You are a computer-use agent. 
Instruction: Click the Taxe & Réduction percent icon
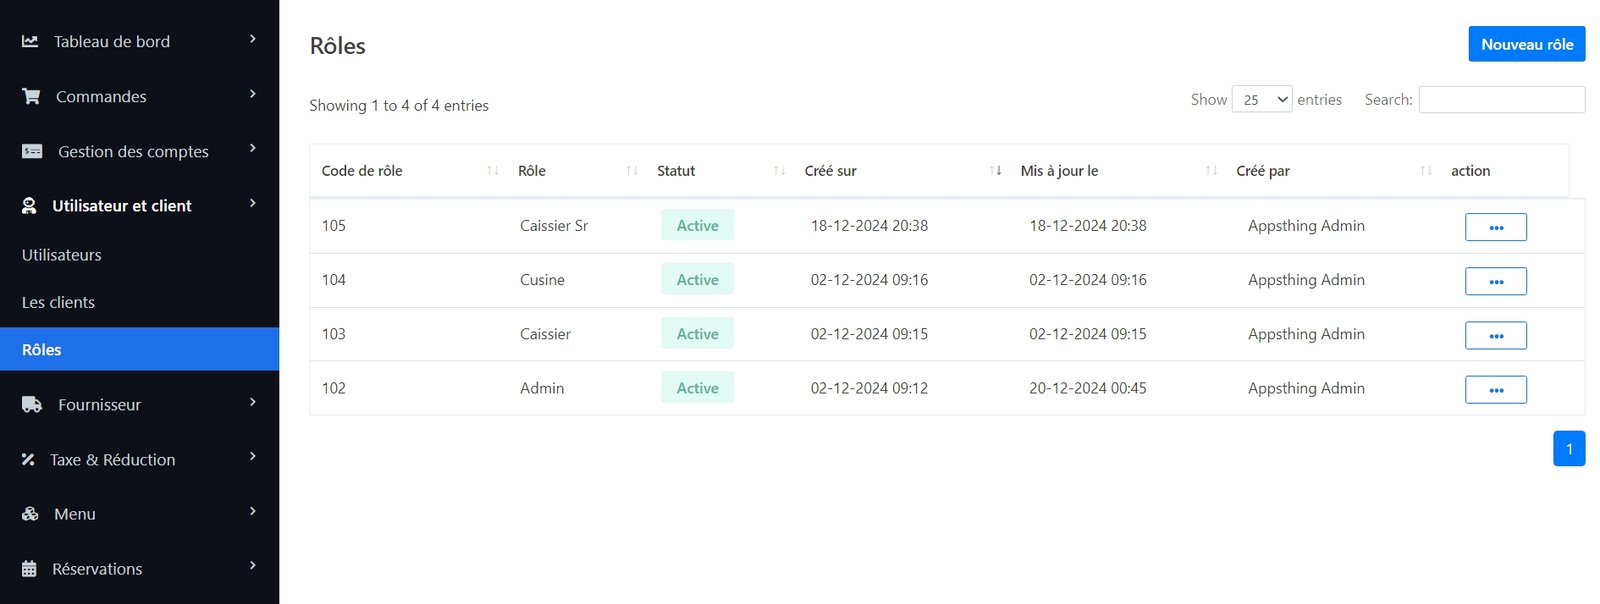[28, 460]
